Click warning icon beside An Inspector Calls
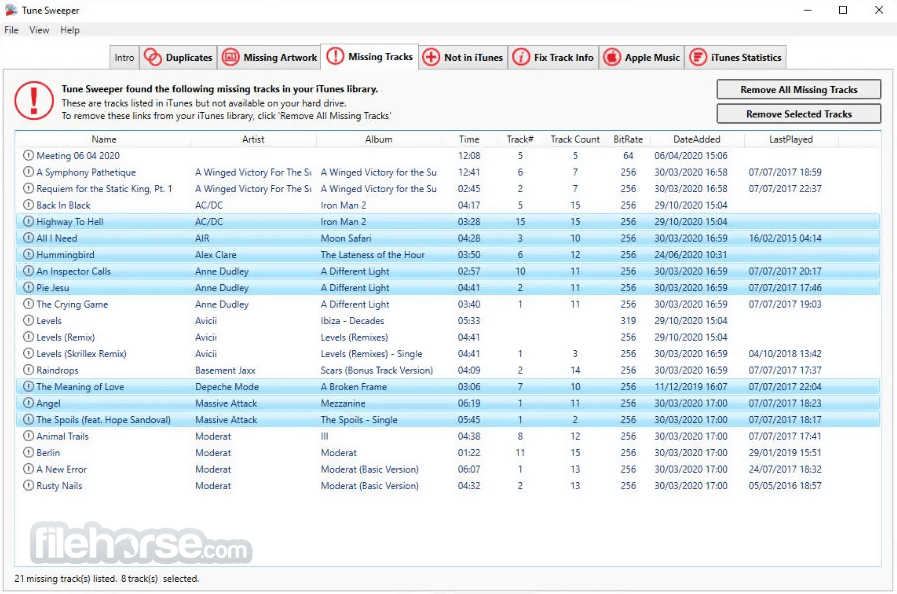Screen dimensions: 897x594 [x=28, y=271]
